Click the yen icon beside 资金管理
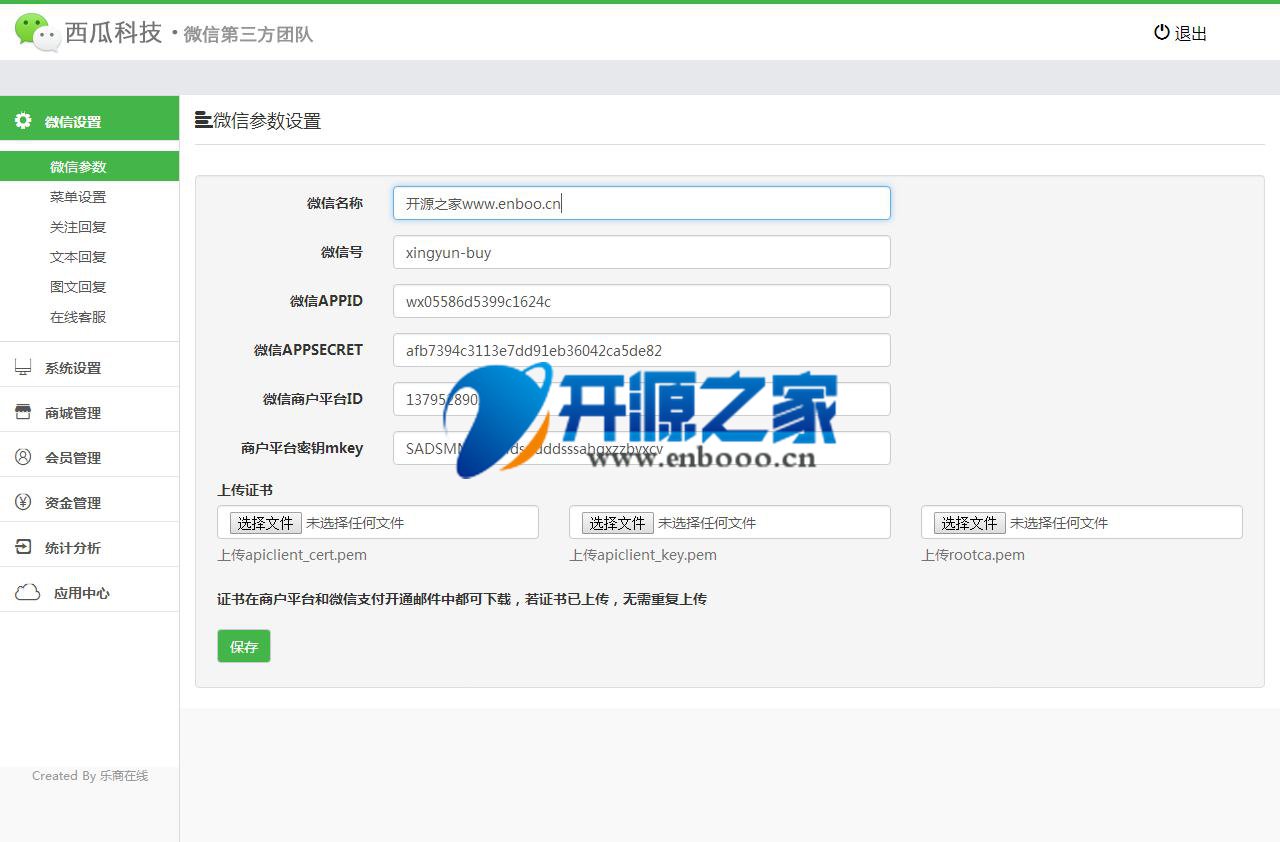The width and height of the screenshot is (1280, 842). [x=23, y=502]
